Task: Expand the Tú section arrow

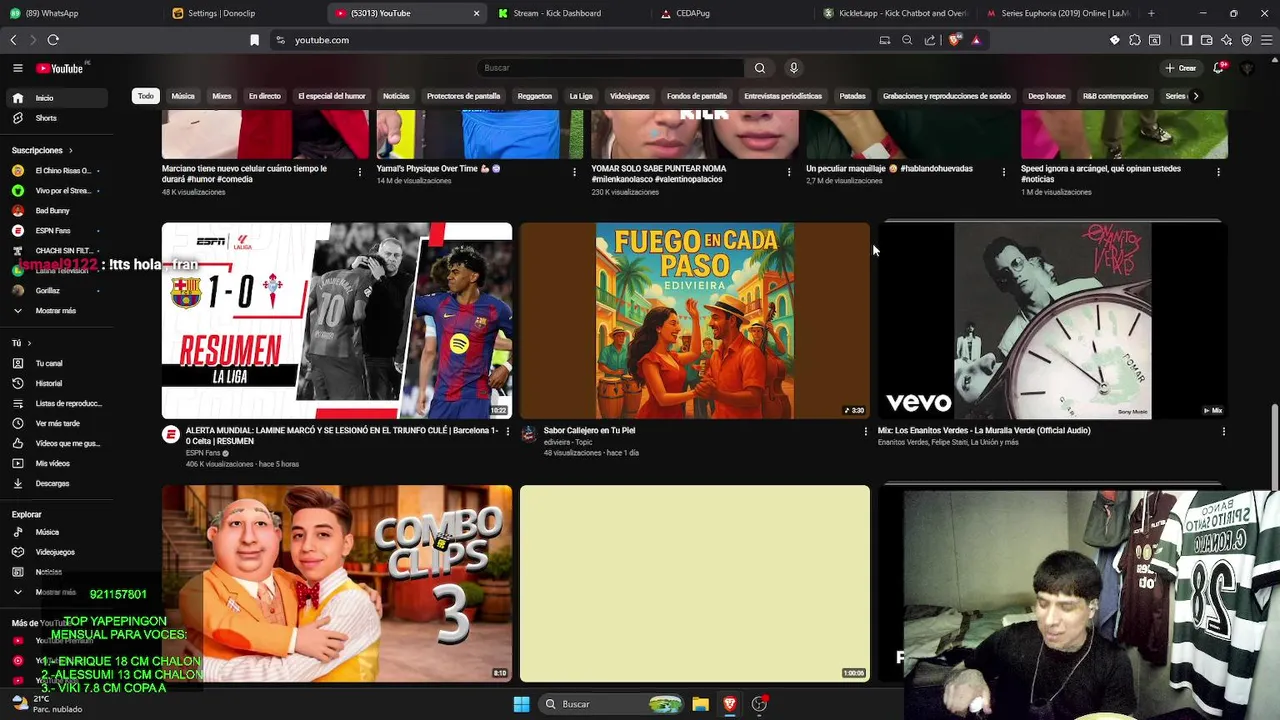Action: coord(29,343)
